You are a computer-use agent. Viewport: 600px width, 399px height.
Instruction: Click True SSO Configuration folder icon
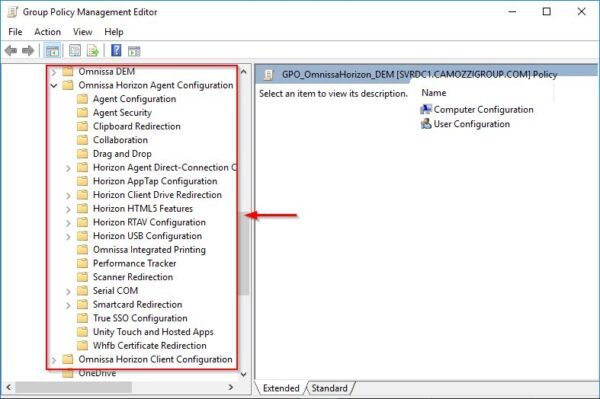point(82,318)
